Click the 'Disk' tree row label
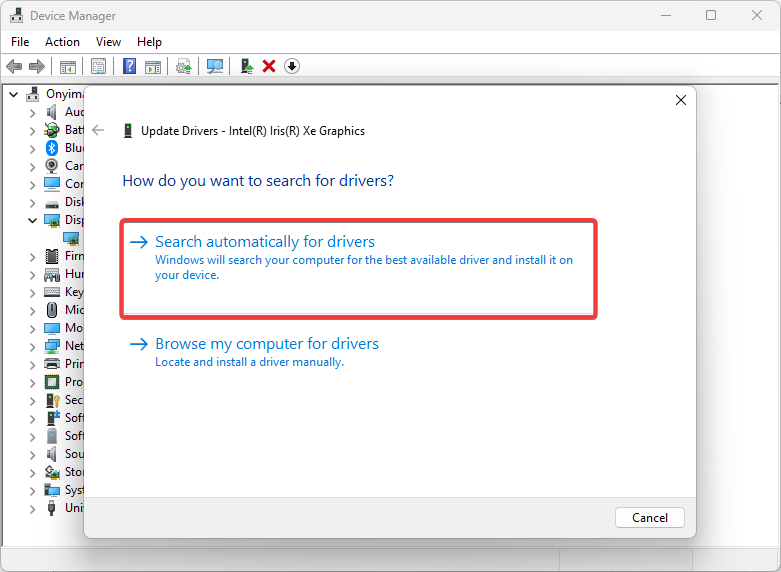This screenshot has height=572, width=781. [74, 202]
